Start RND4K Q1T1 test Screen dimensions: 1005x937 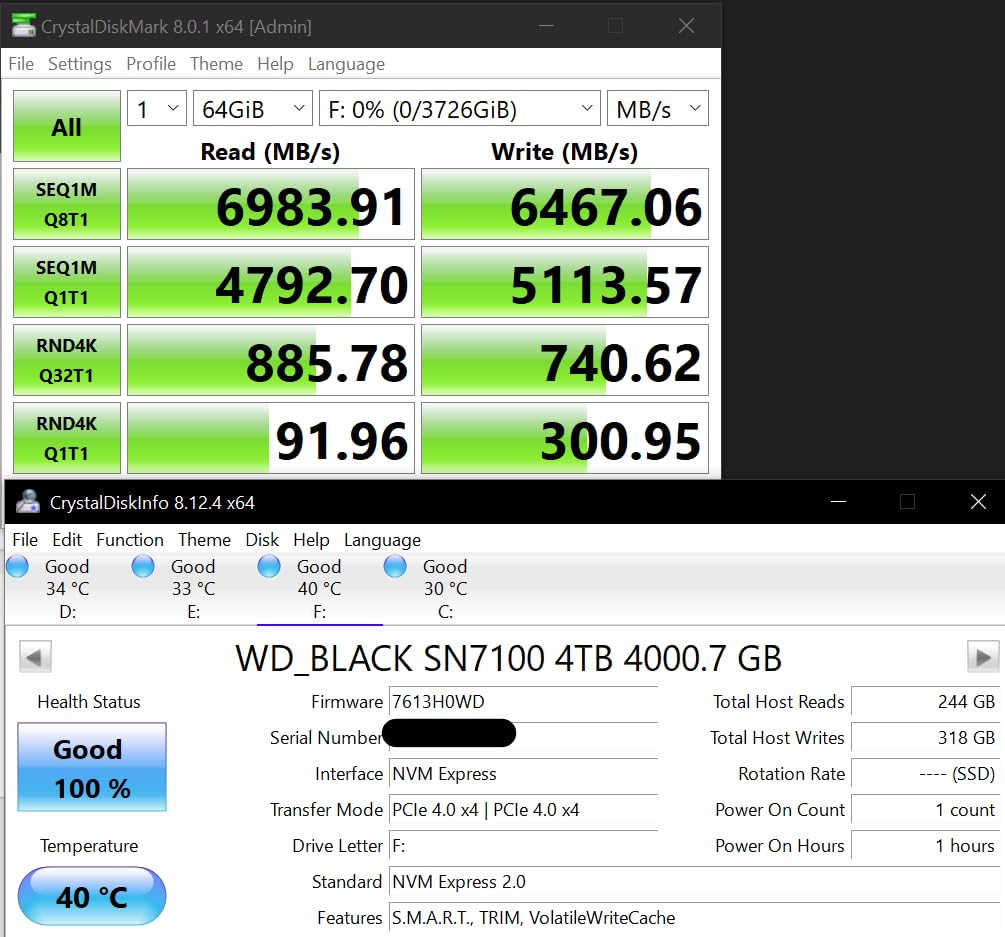pyautogui.click(x=67, y=438)
